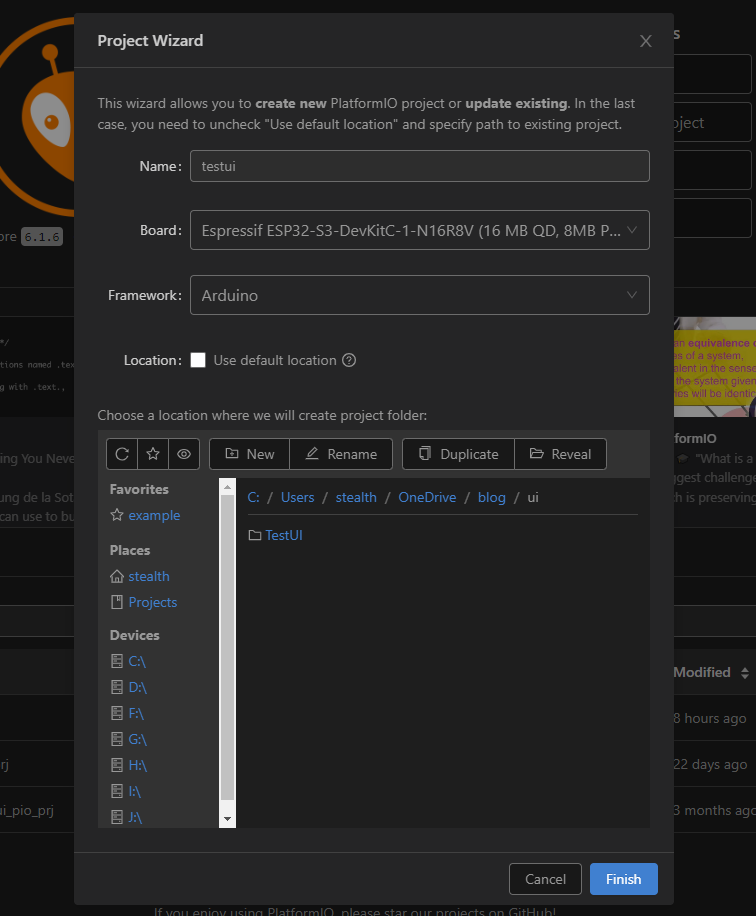Screen dimensions: 756x916
Task: Open the Framework dropdown showing Arduino
Action: [419, 295]
